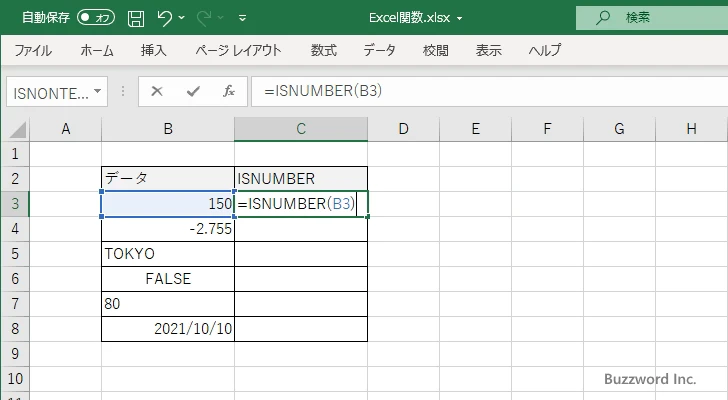Select row 1 header

coord(15,154)
